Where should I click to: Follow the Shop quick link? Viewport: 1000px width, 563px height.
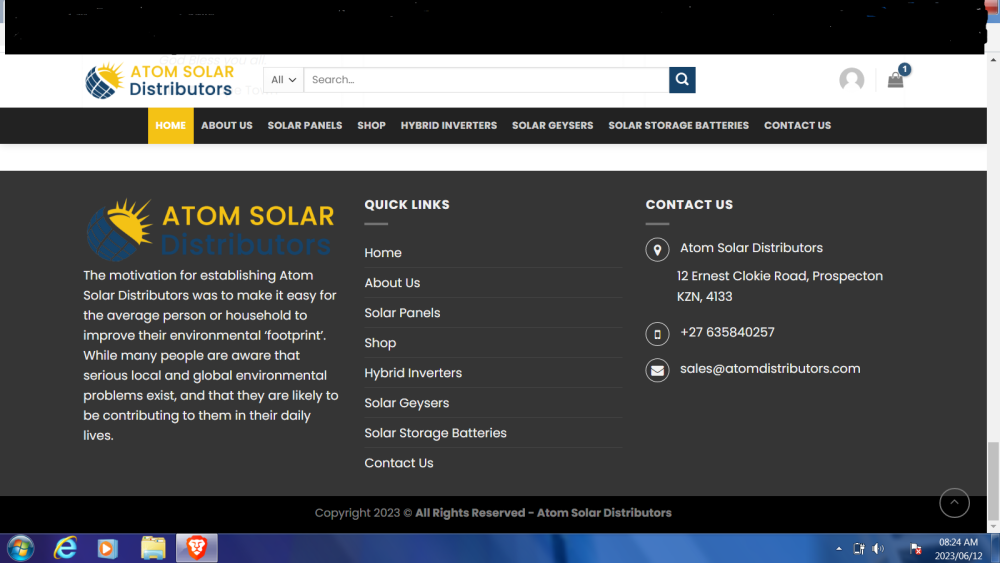coord(380,343)
